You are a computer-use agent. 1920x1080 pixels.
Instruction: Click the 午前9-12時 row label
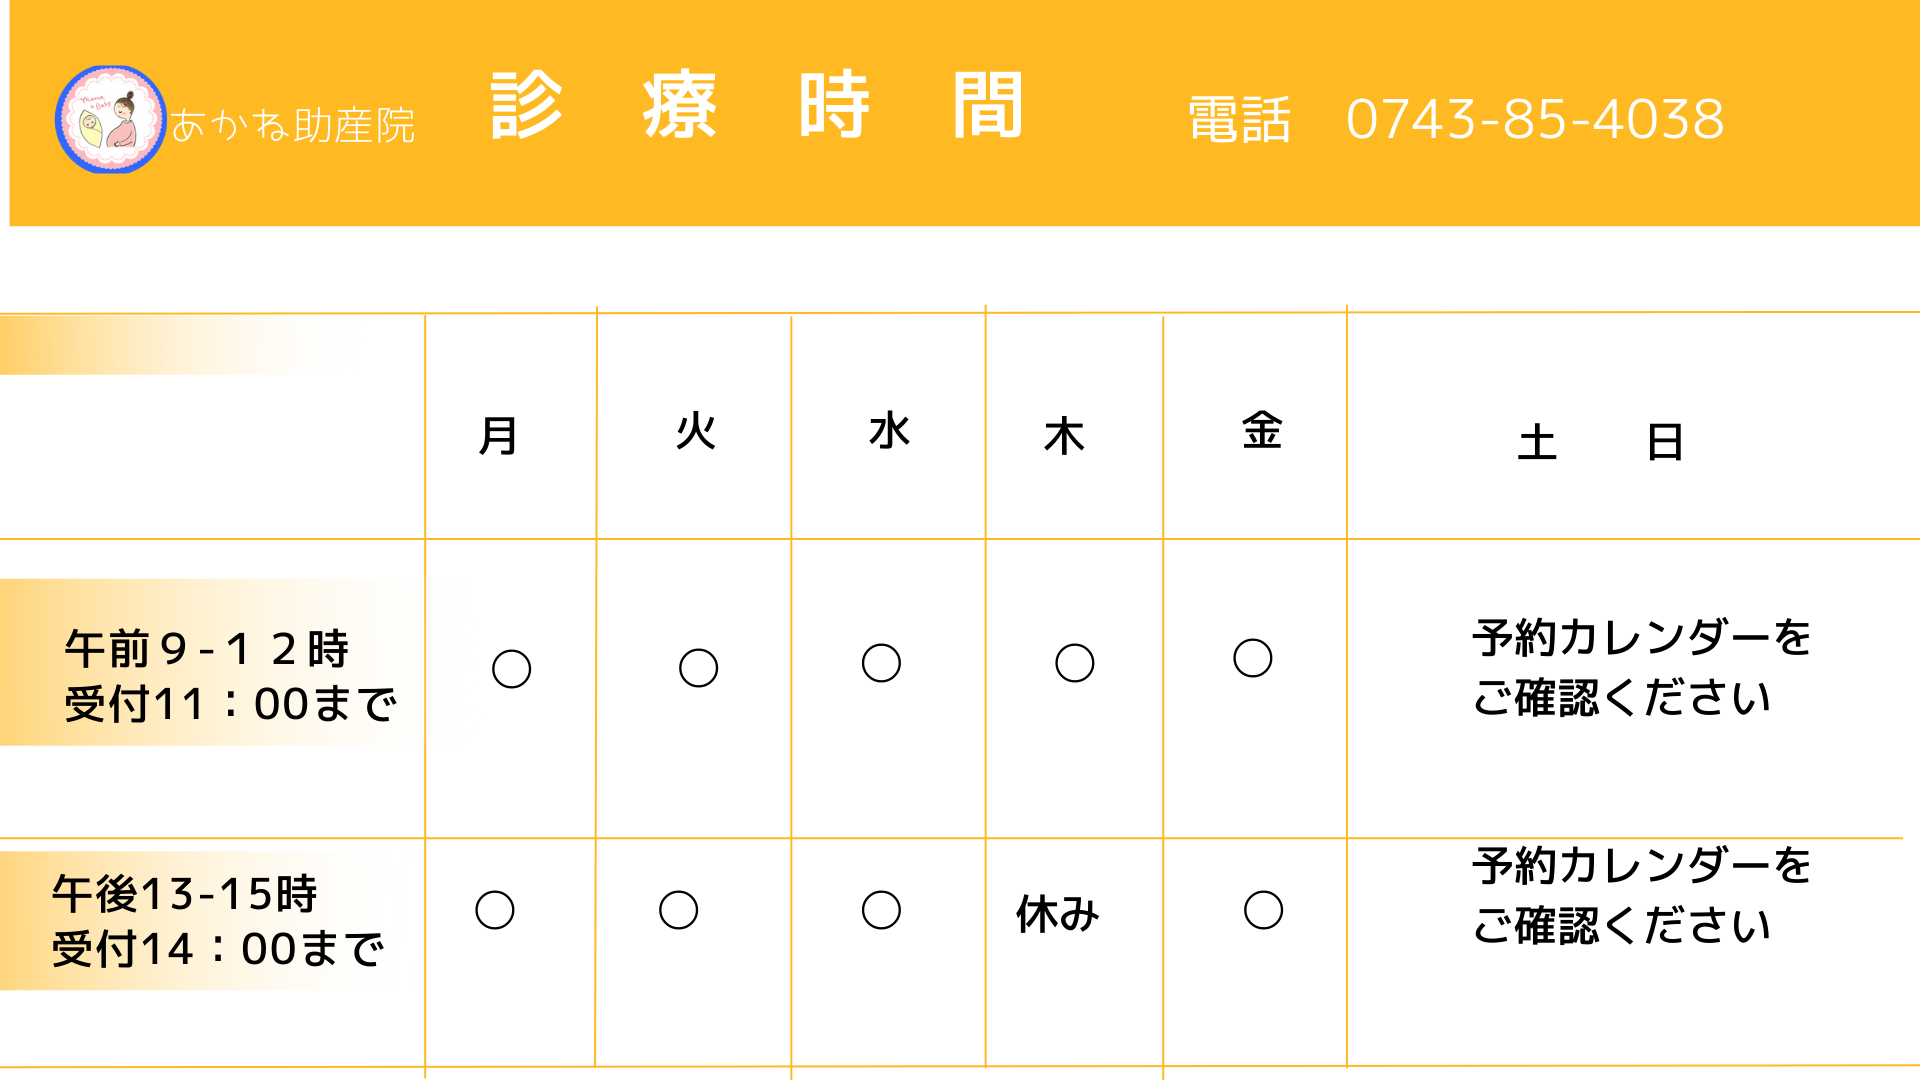pos(207,650)
